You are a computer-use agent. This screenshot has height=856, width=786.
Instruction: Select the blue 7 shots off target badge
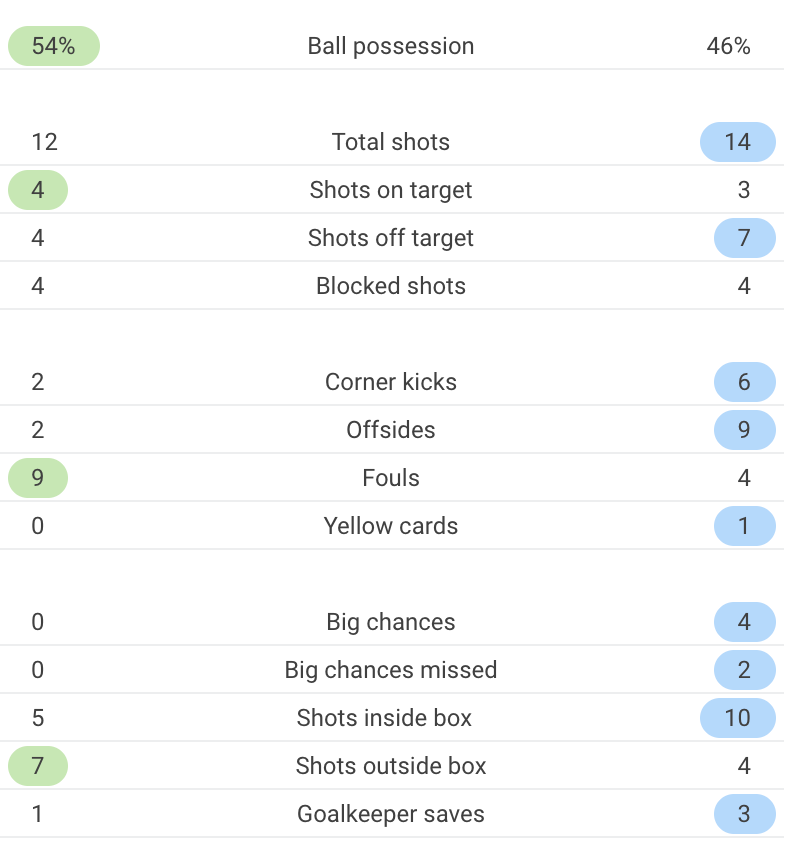click(745, 238)
